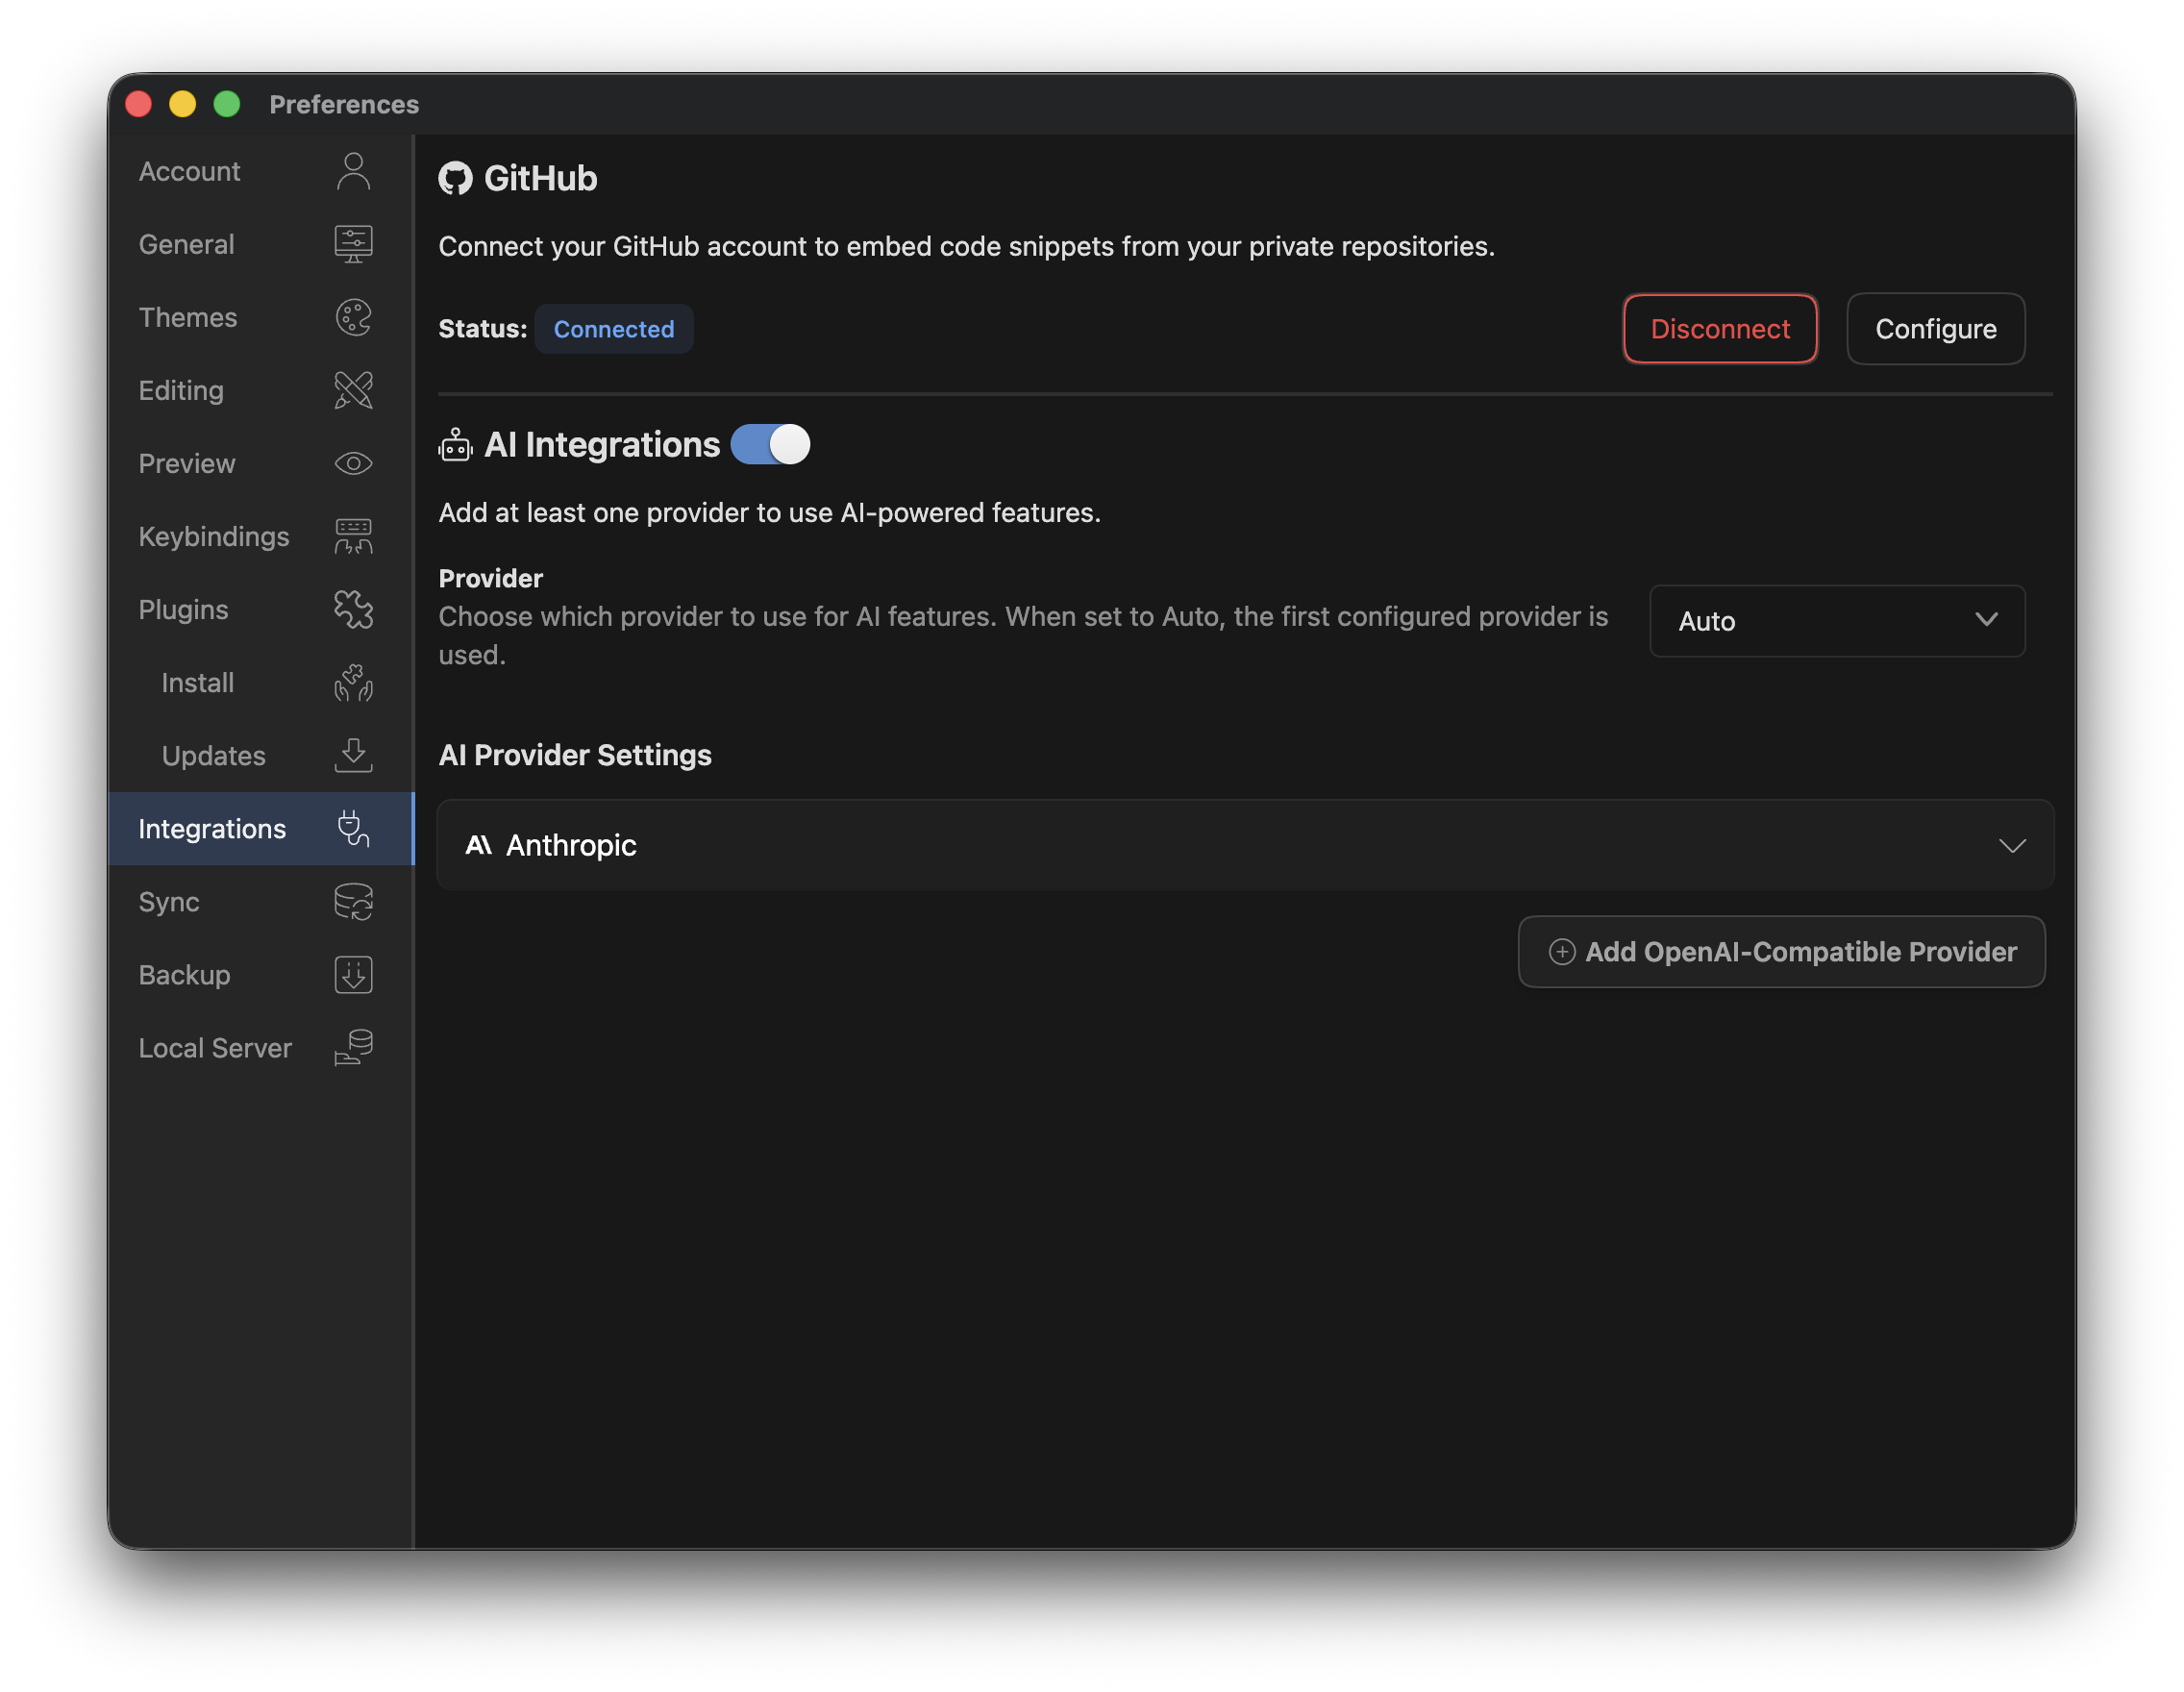Go to the Sync preferences section
Viewport: 2184px width, 1692px height.
pos(260,901)
